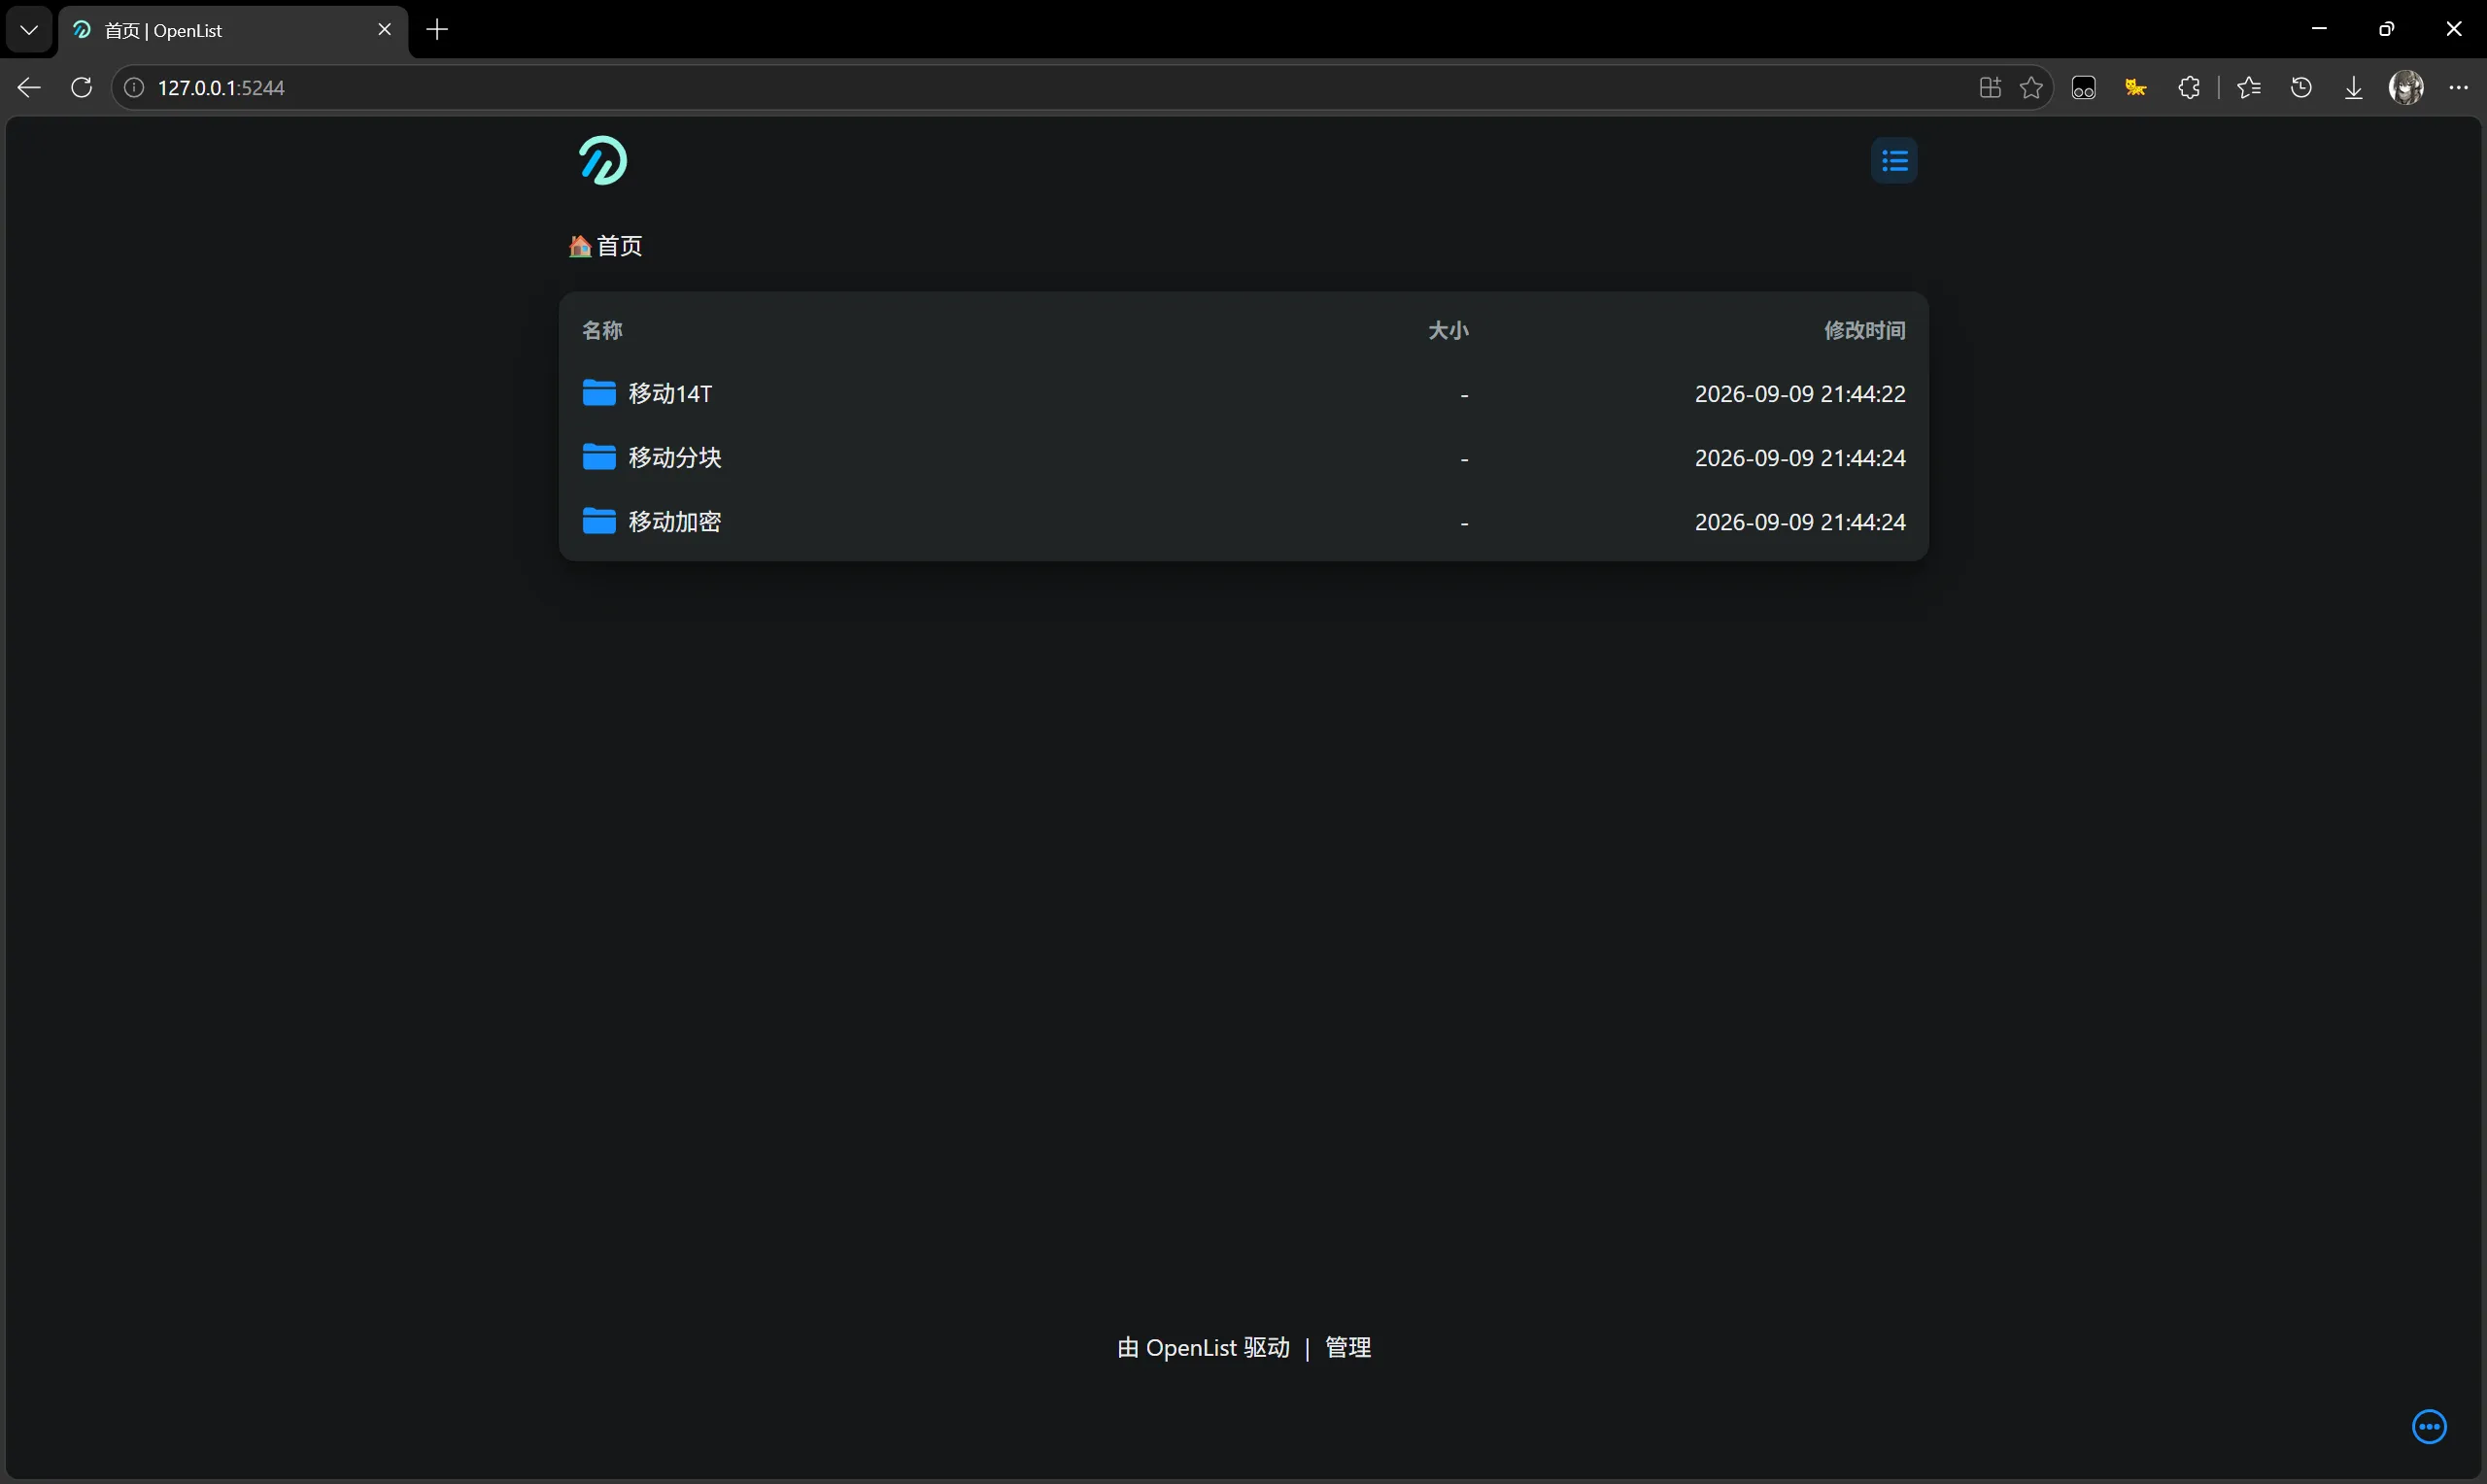Select the 首页 | OpenList tab
Image resolution: width=2487 pixels, height=1484 pixels.
[x=233, y=30]
